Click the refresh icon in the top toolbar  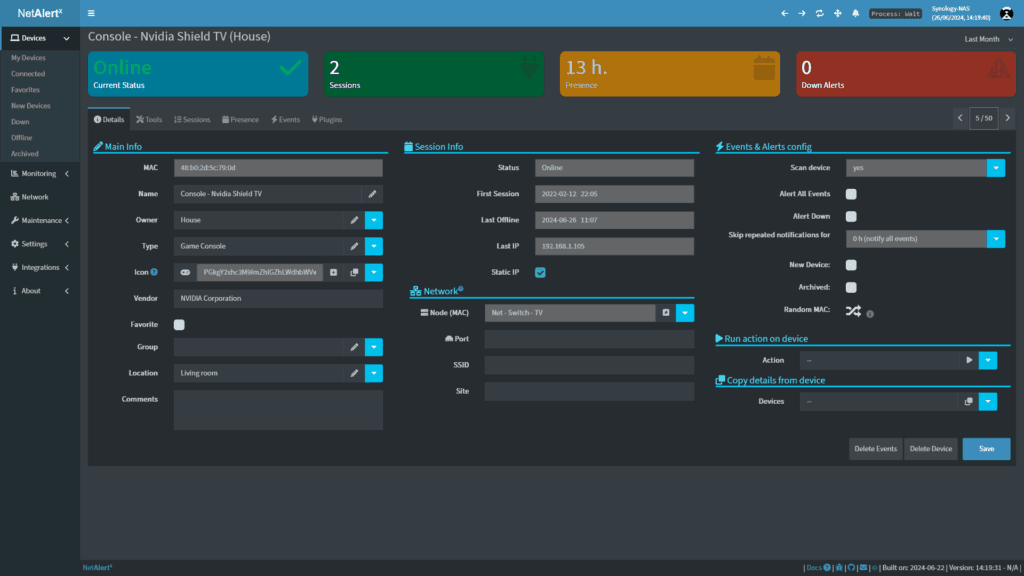pyautogui.click(x=819, y=13)
